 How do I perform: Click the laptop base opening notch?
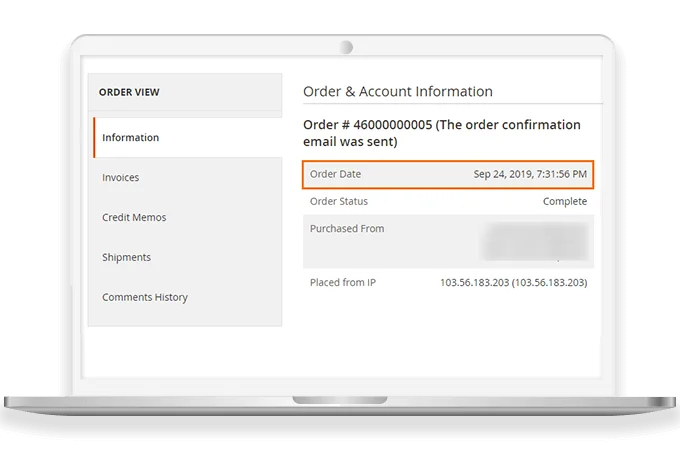[x=342, y=401]
